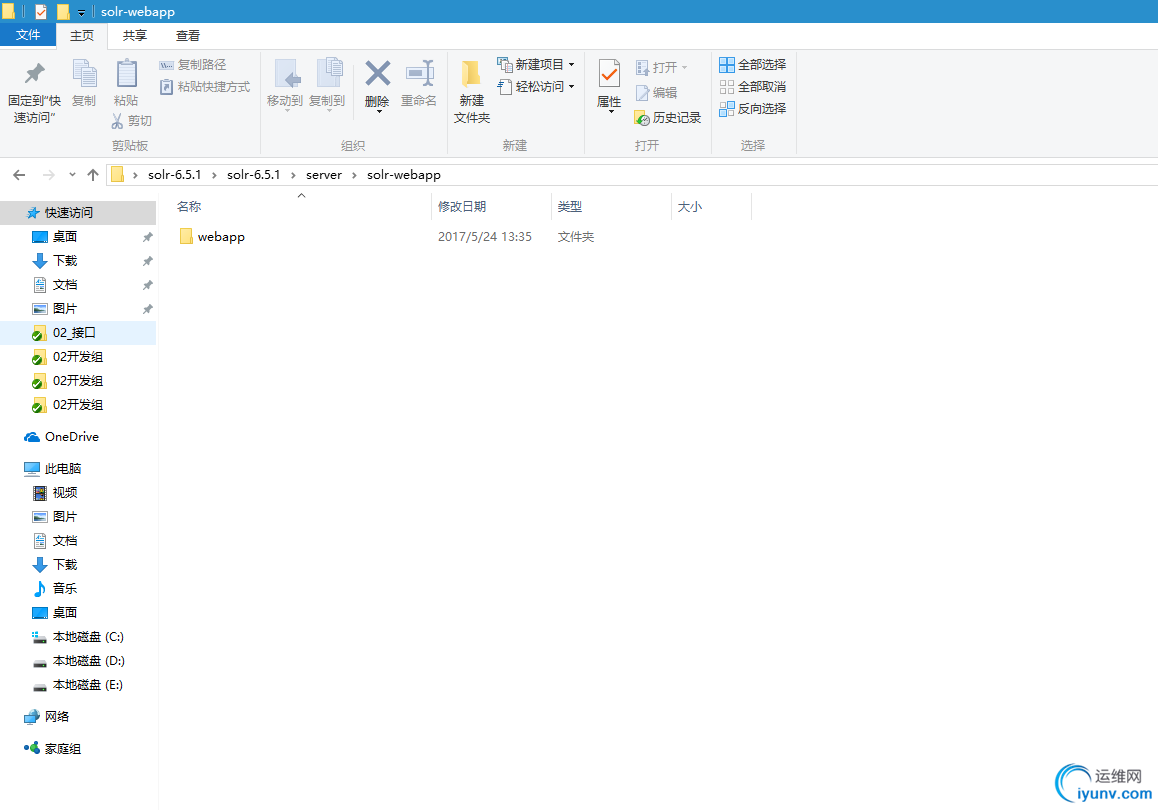Screen dimensions: 1158x810
Task: Open Videos (视频) under This PC
Action: pyautogui.click(x=55, y=492)
